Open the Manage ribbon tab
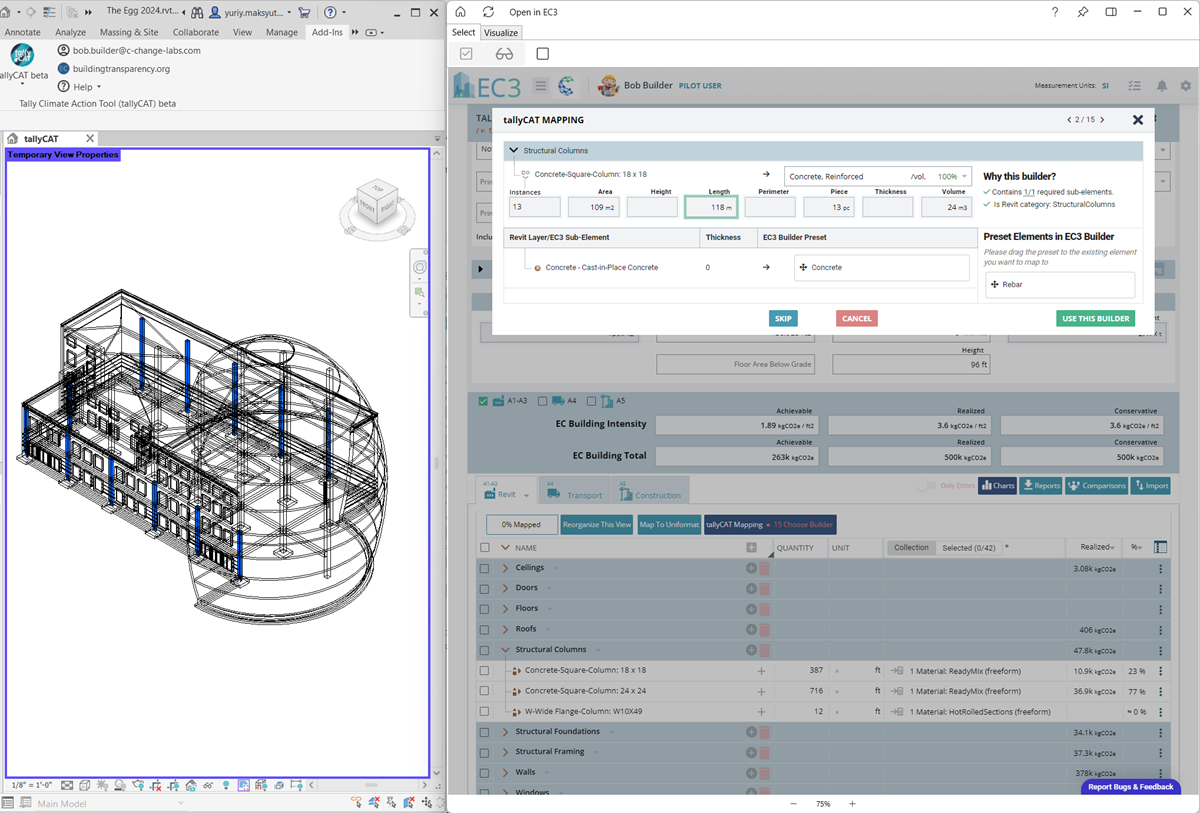 click(281, 32)
